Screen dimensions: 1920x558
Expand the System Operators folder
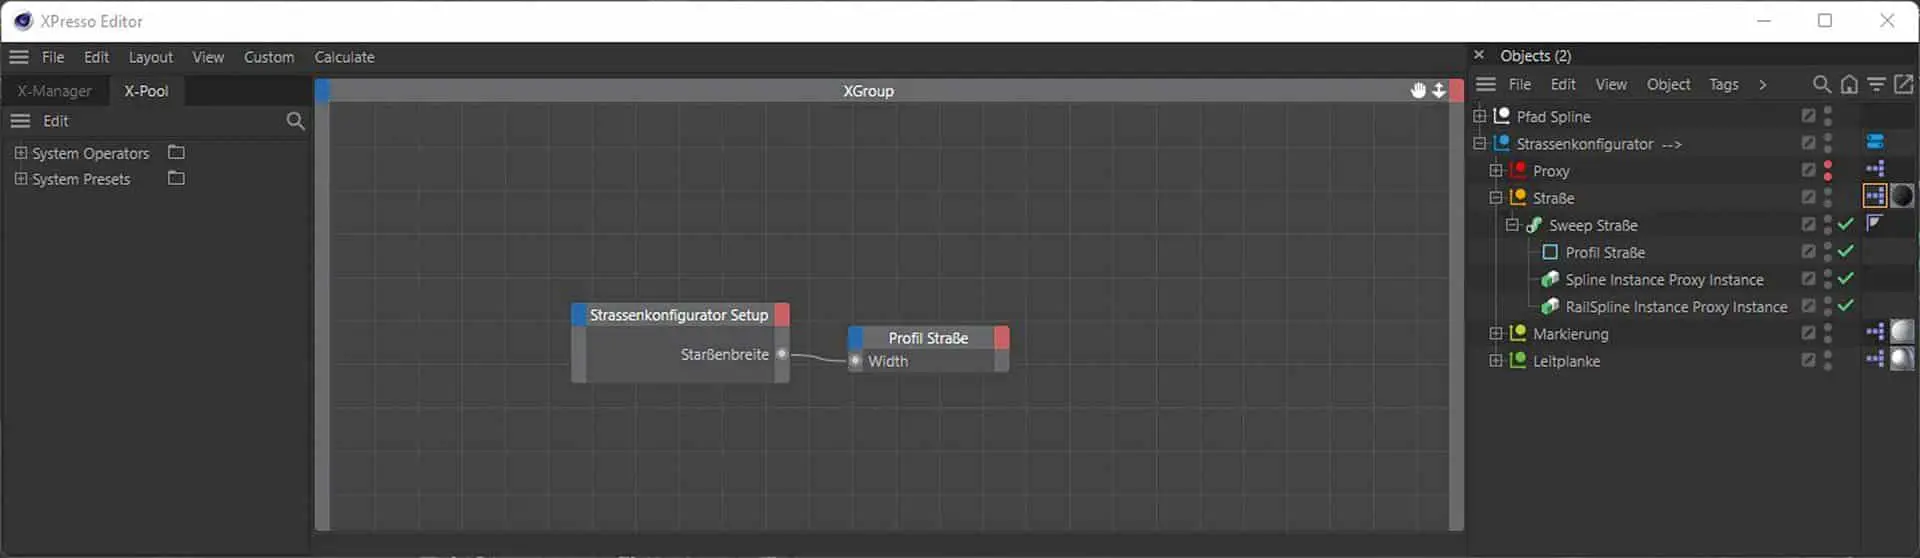20,153
